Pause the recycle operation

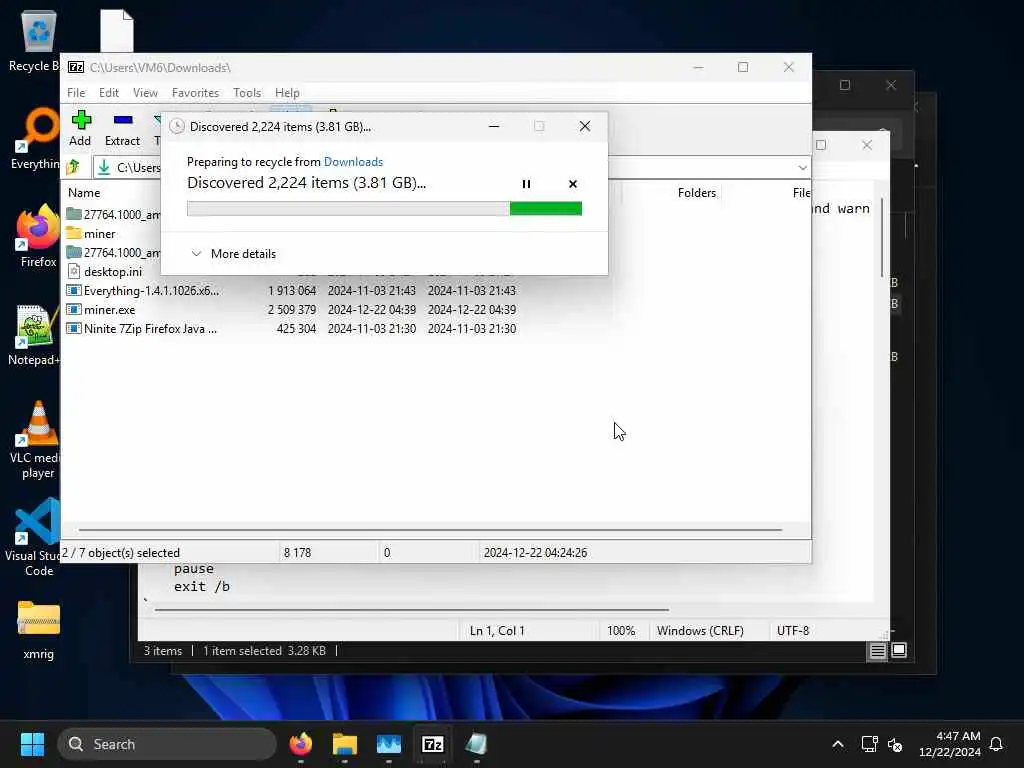tap(526, 184)
